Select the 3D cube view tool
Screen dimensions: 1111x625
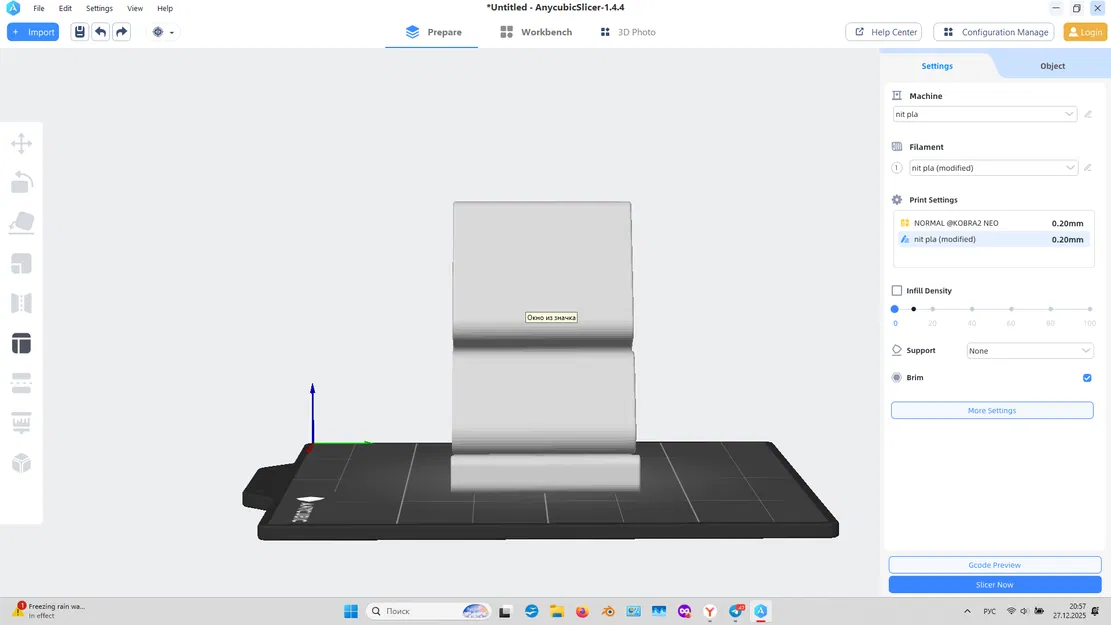[21, 463]
